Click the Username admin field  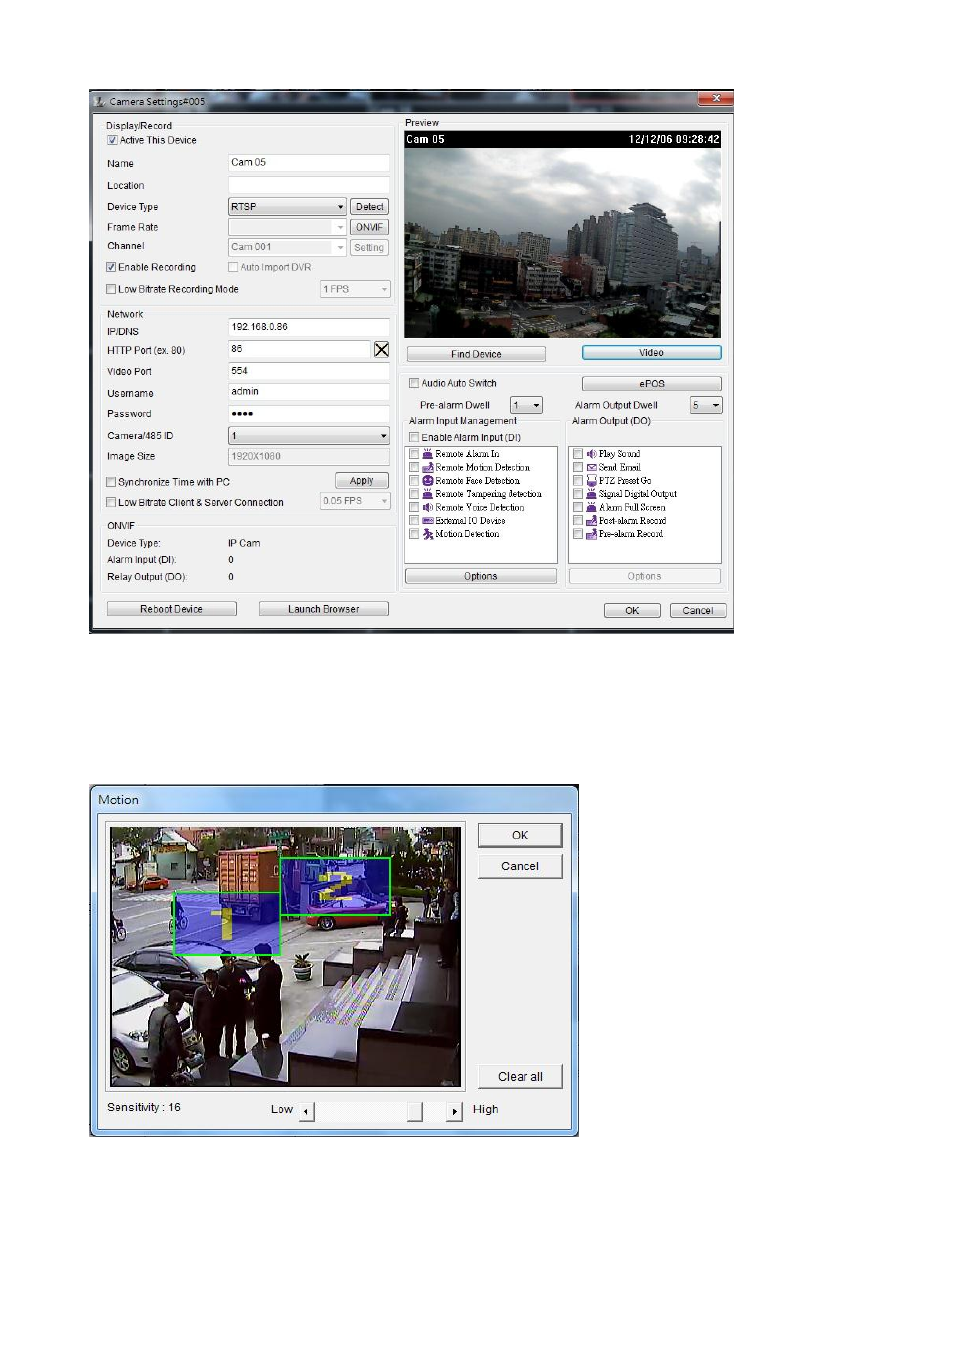click(x=309, y=392)
